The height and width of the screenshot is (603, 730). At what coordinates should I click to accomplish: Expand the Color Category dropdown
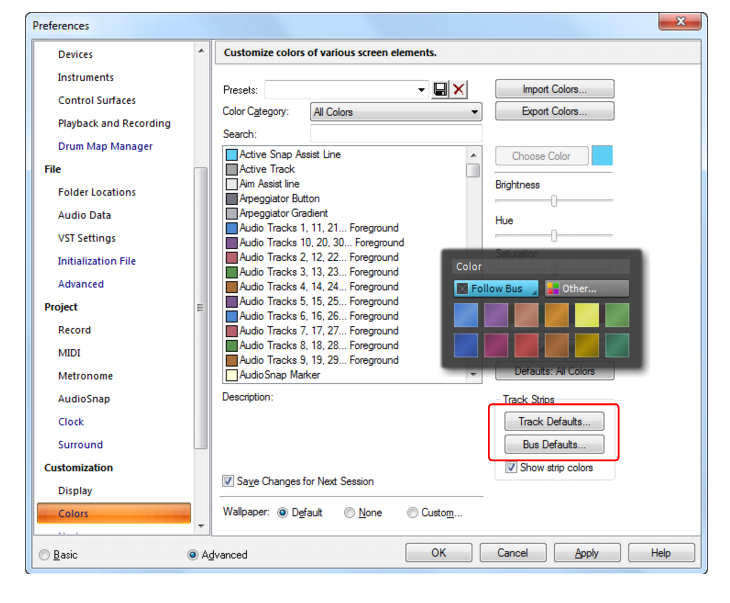474,112
